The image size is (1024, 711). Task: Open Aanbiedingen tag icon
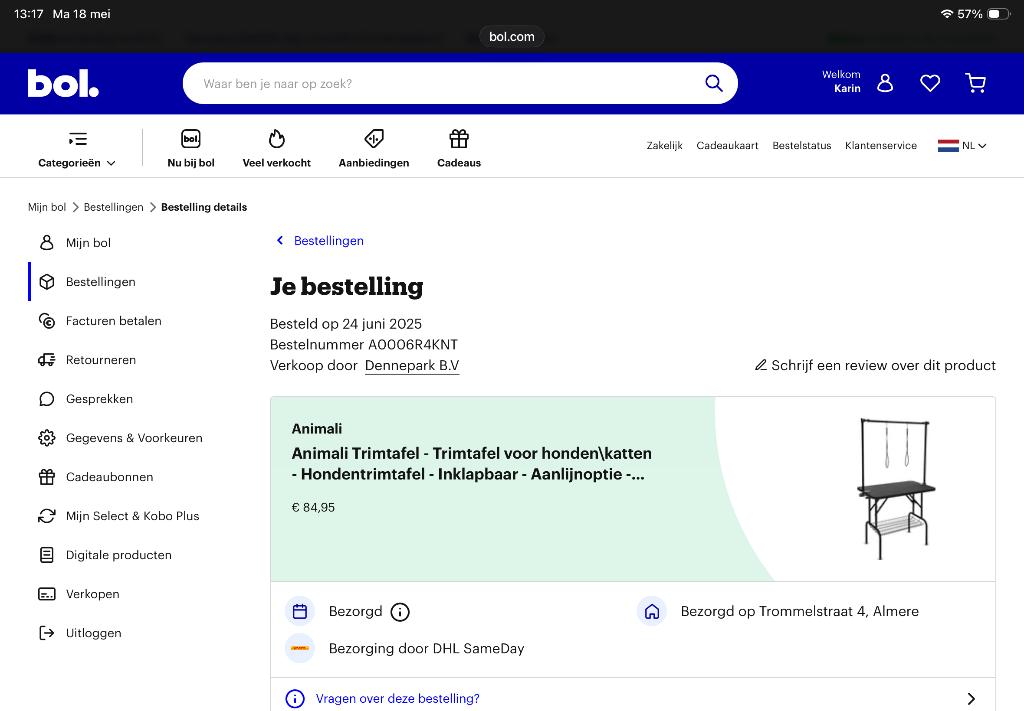tap(374, 138)
